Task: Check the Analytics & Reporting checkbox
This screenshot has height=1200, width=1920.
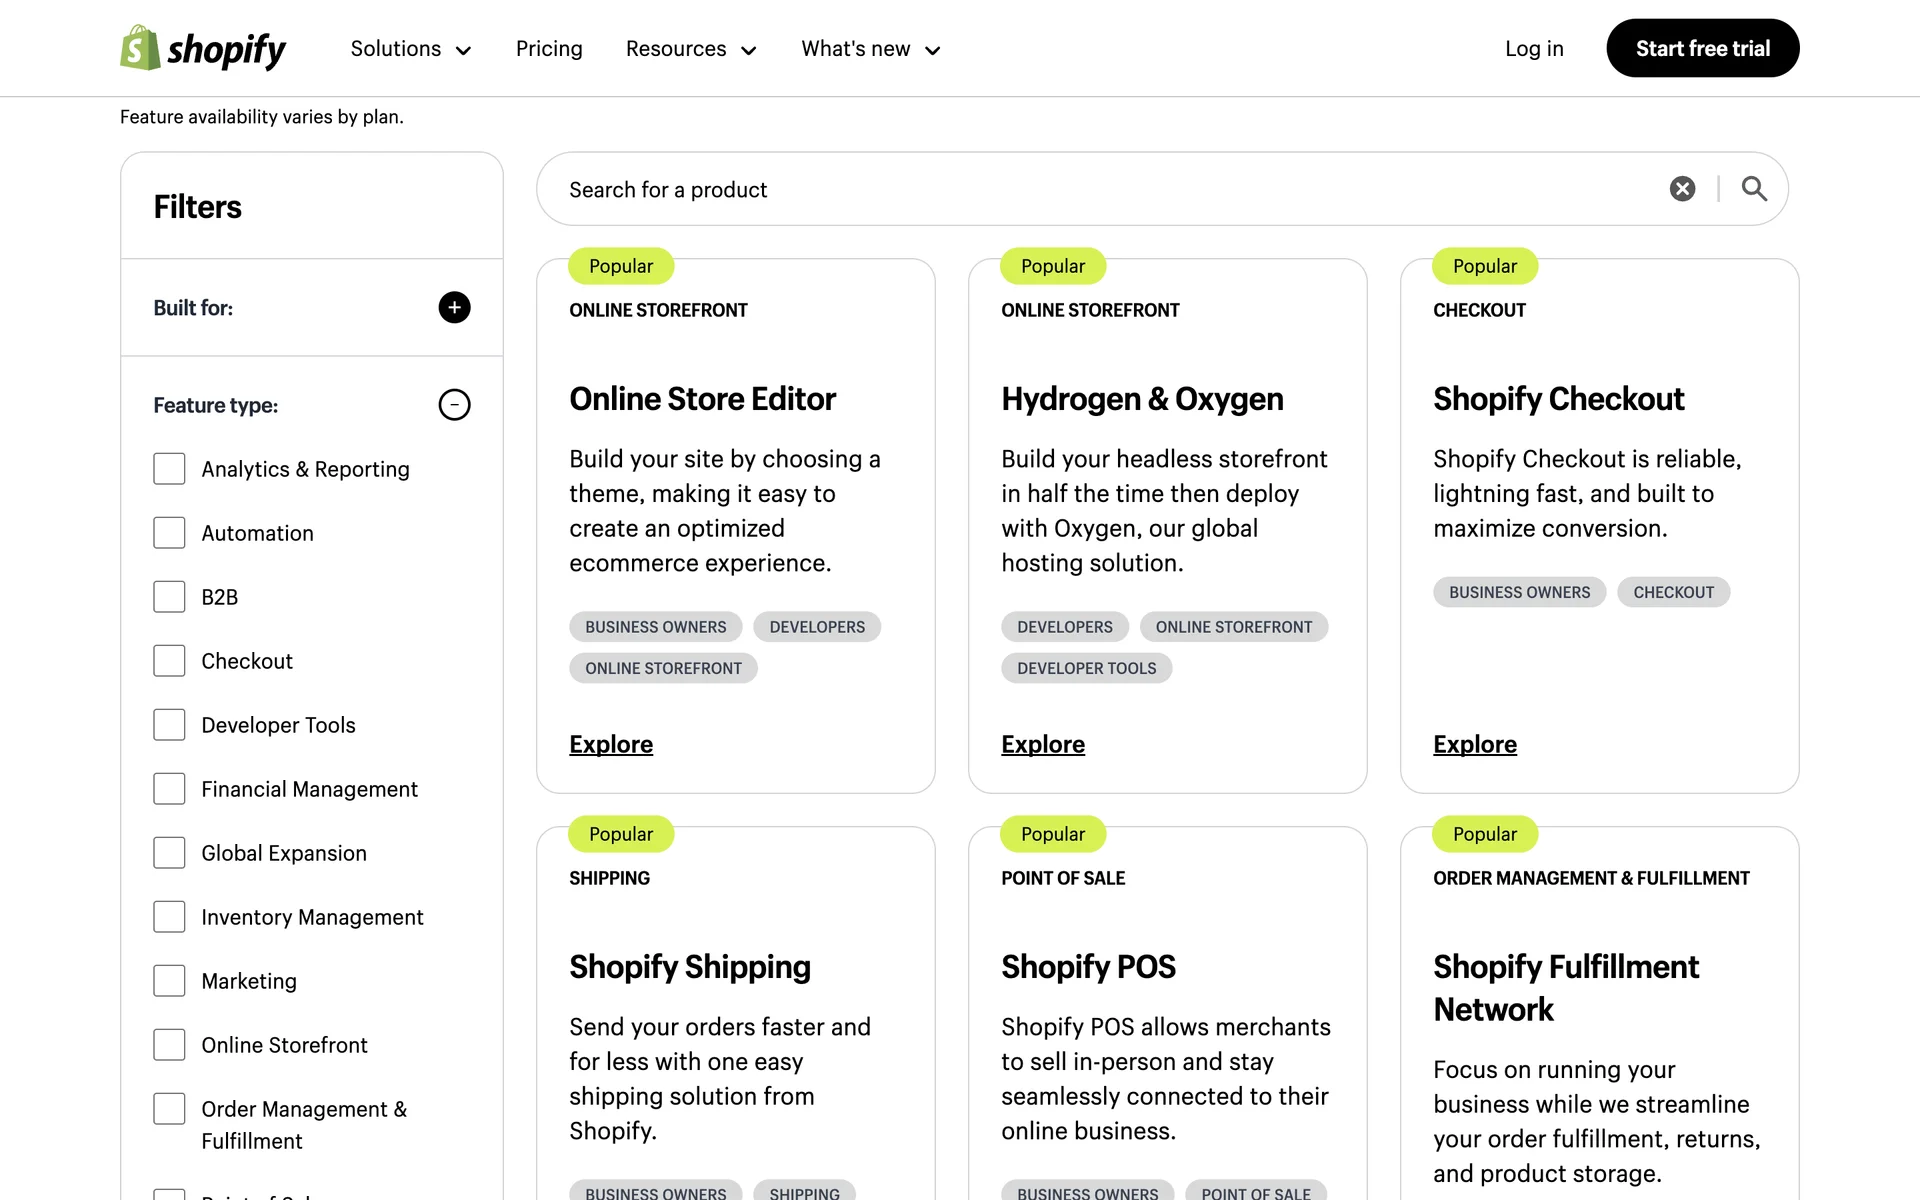Action: [169, 469]
